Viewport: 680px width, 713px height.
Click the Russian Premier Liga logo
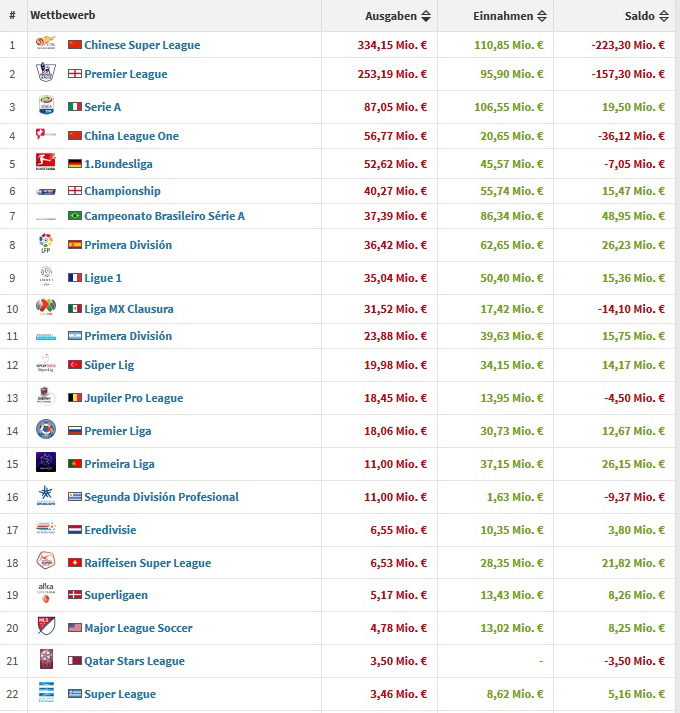coord(46,430)
